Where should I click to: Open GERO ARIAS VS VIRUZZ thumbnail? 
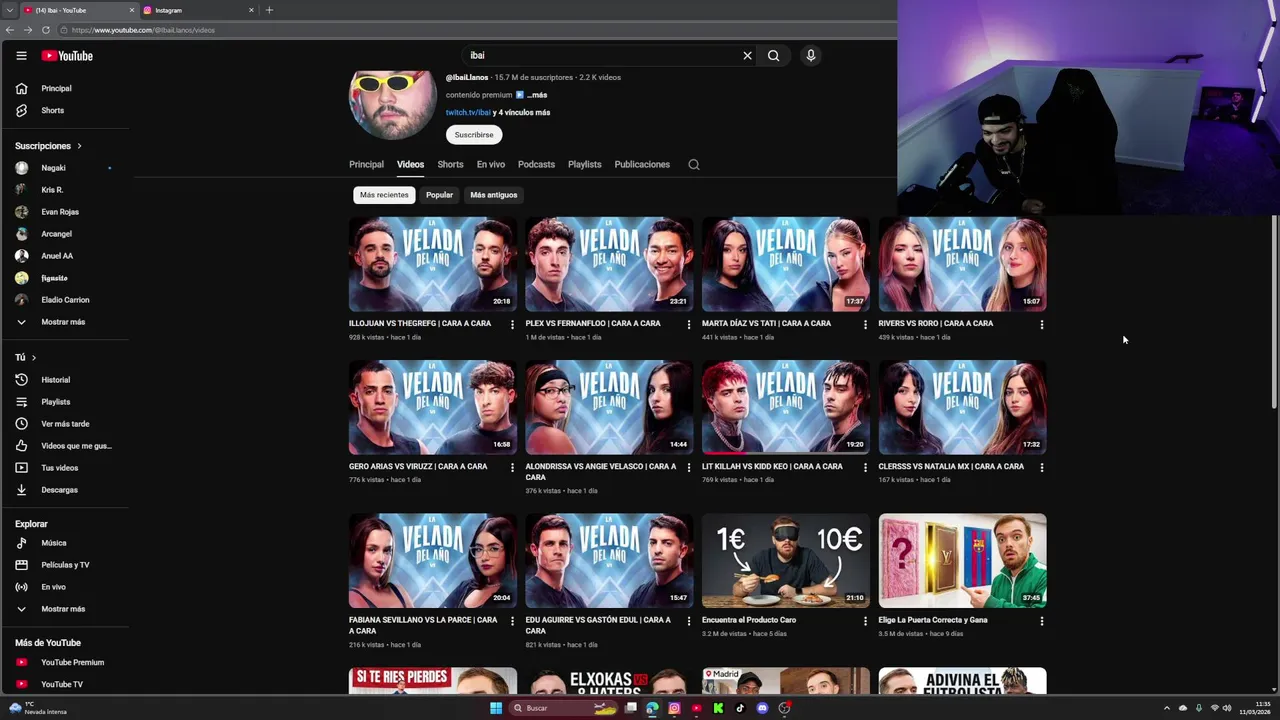[x=433, y=407]
